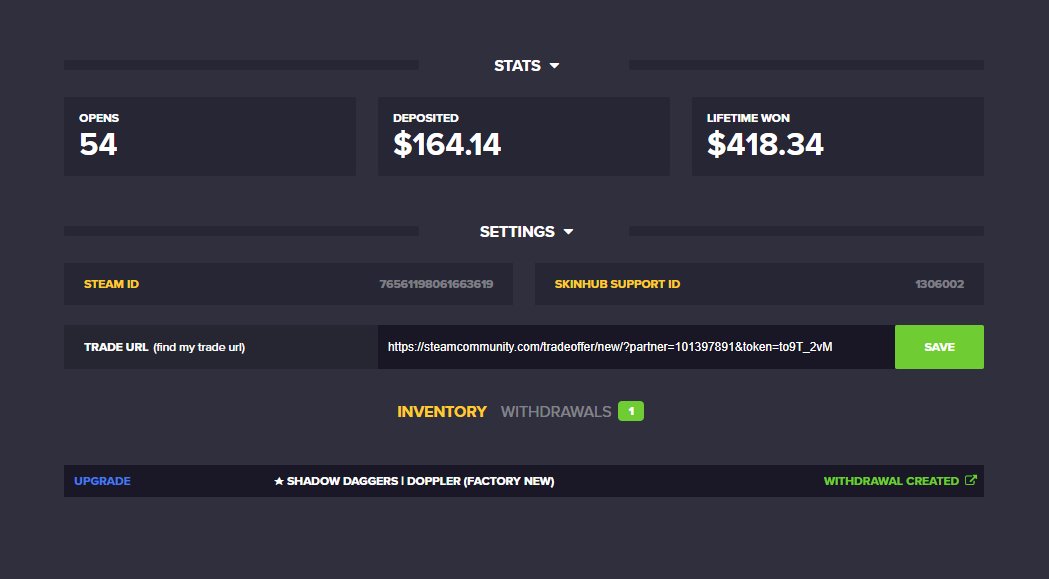Click the SKINHUB SUPPORT ID label
The height and width of the screenshot is (579, 1049).
coord(617,284)
